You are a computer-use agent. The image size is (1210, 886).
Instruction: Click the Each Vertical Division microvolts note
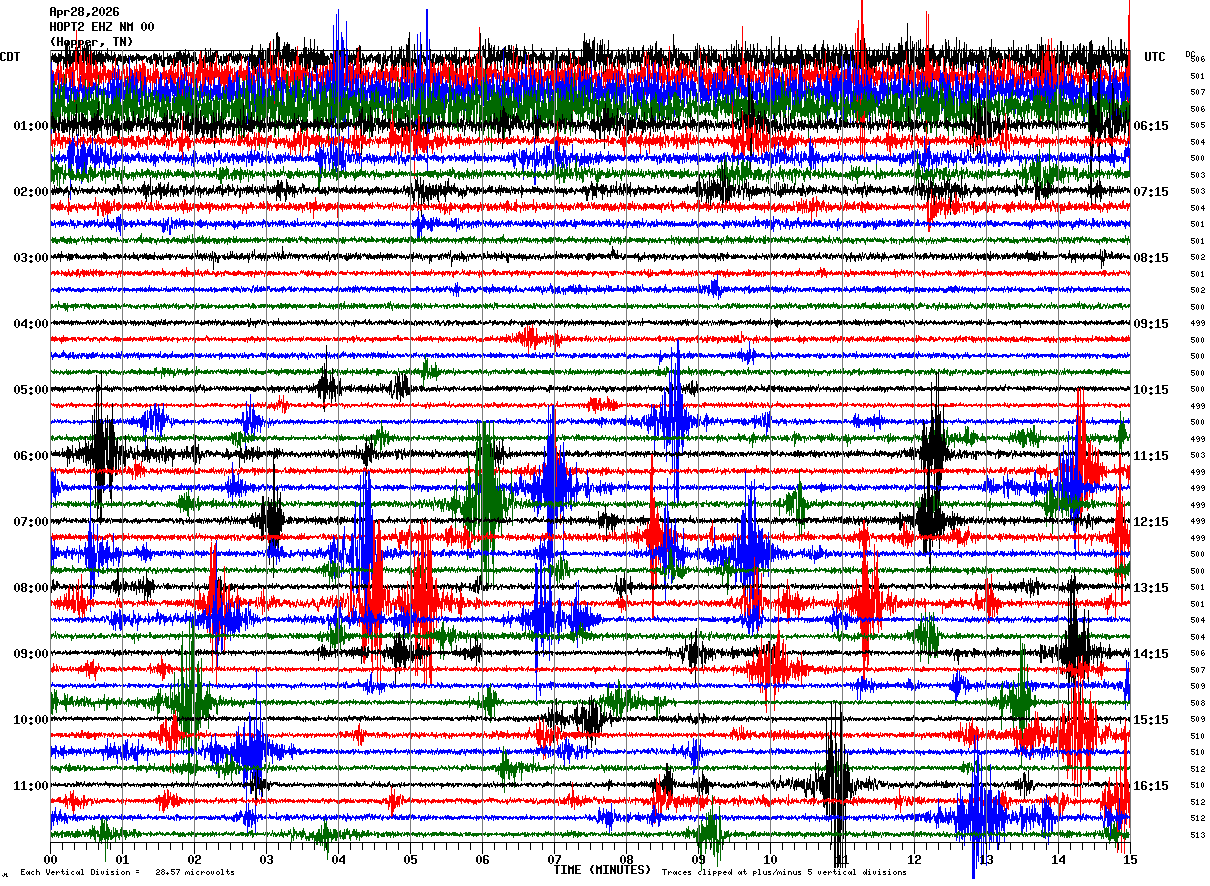point(127,872)
